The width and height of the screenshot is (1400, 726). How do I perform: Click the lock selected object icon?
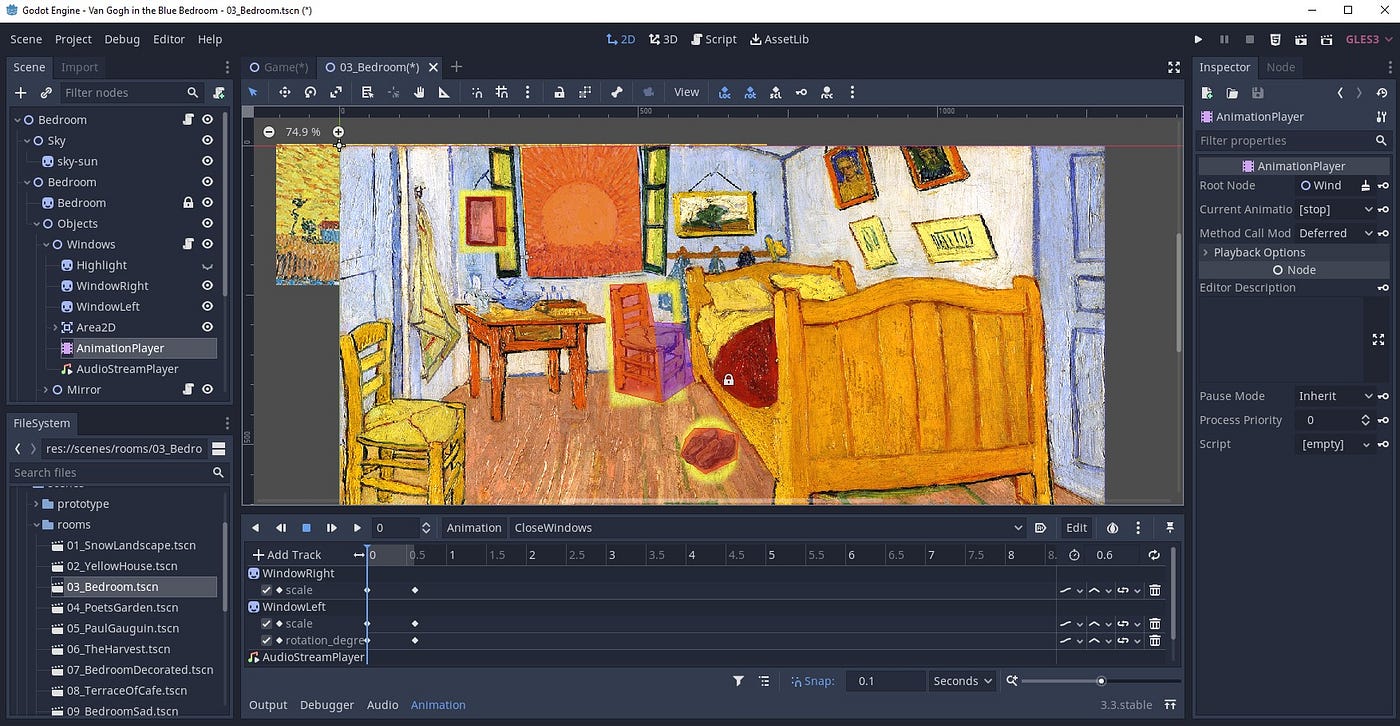[559, 92]
